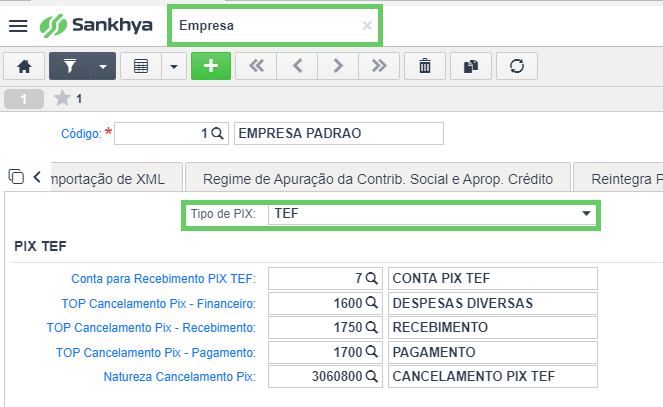Click the PAGAMENTO description field
This screenshot has height=407, width=663.
coord(493,352)
